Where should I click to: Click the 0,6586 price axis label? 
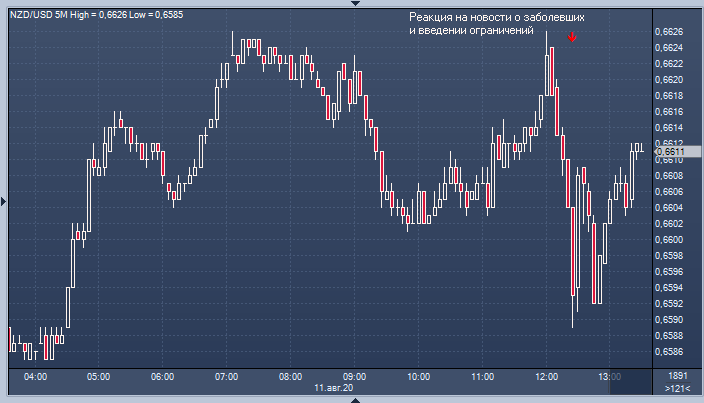[x=668, y=352]
